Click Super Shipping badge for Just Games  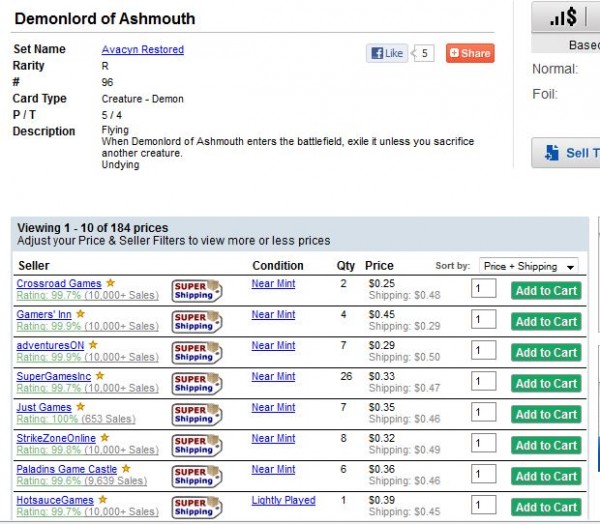point(196,414)
